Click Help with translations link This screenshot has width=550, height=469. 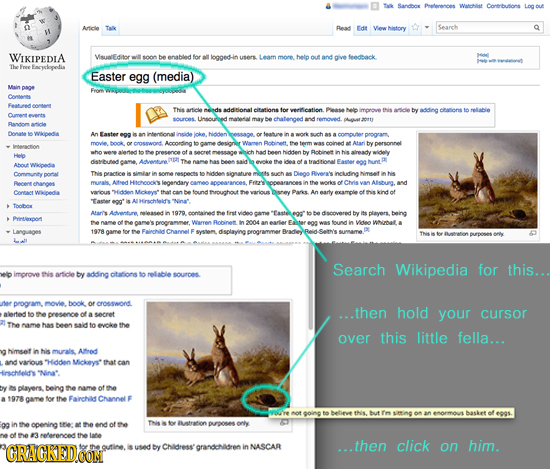[500, 60]
